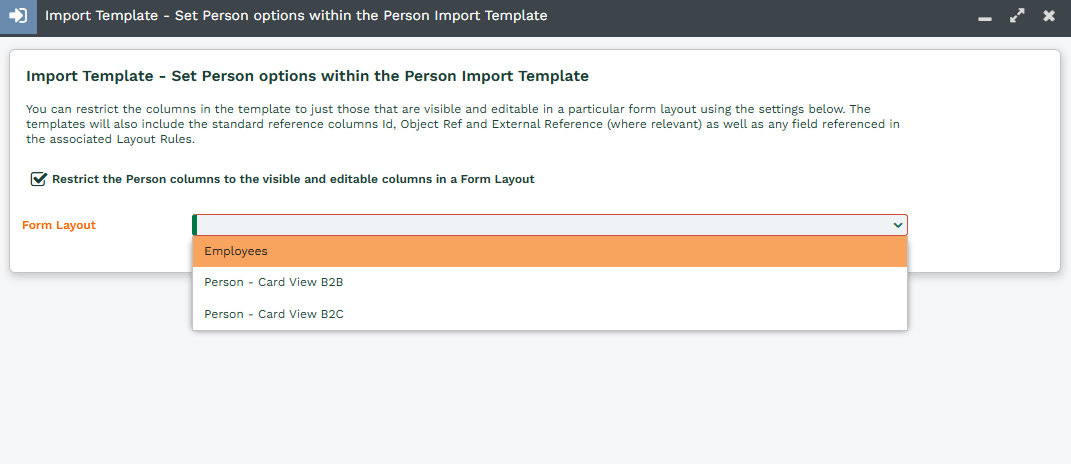This screenshot has width=1071, height=464.
Task: Untick the Restrict the Person columns checkbox
Action: [38, 179]
